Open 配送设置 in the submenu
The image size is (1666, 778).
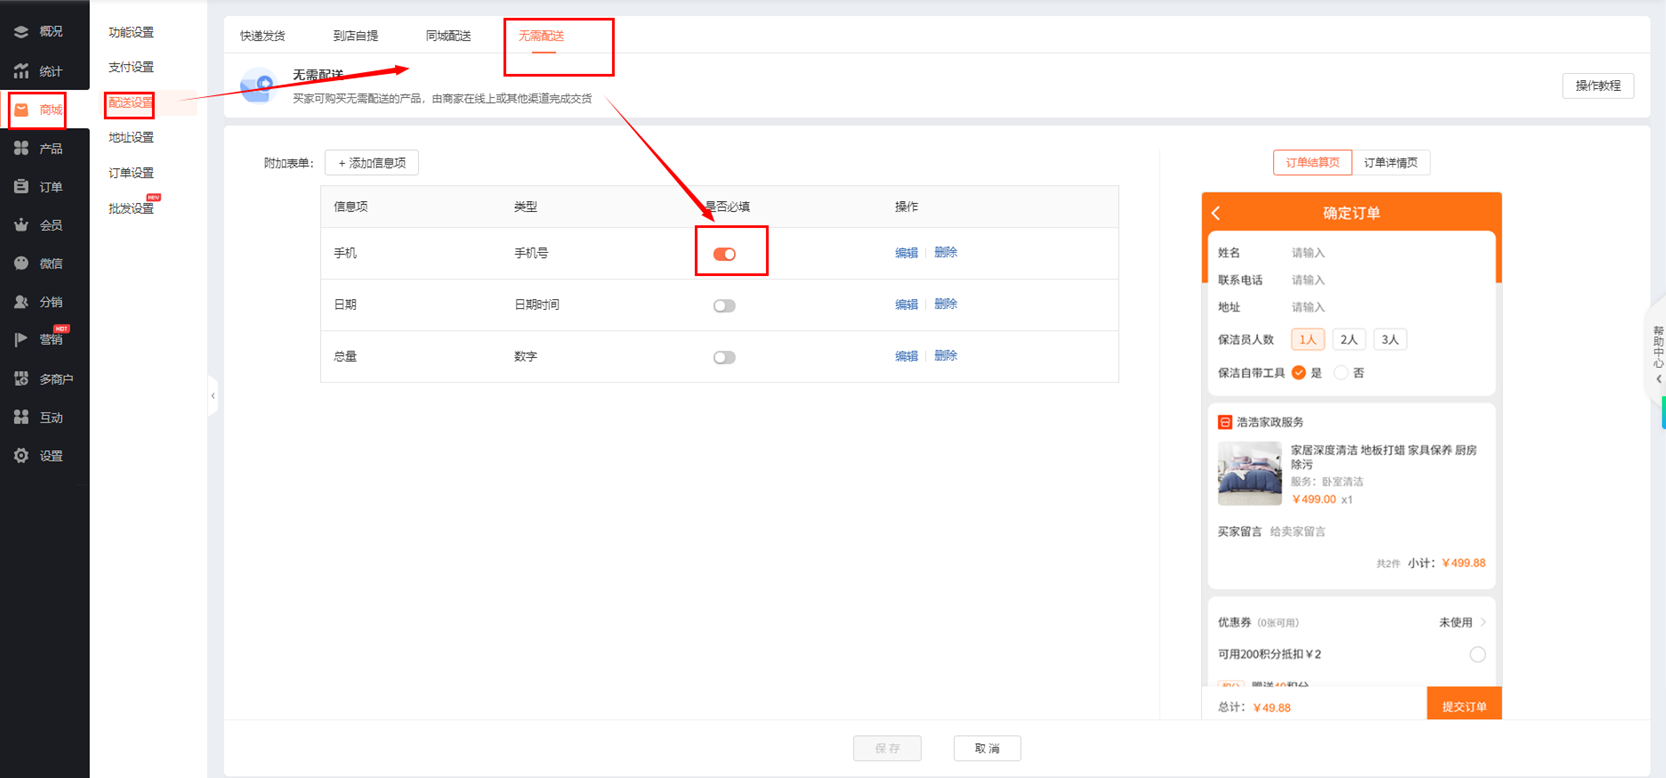tap(131, 103)
